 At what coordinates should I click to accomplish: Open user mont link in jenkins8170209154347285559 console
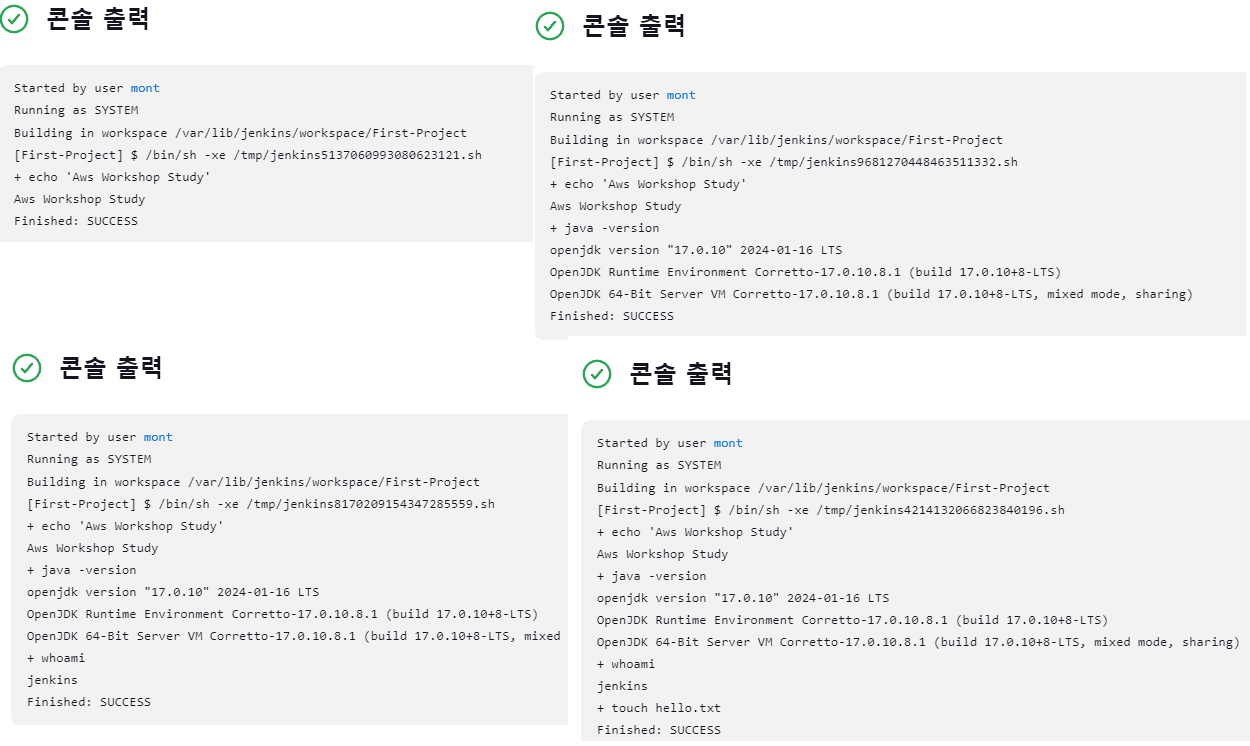click(158, 437)
